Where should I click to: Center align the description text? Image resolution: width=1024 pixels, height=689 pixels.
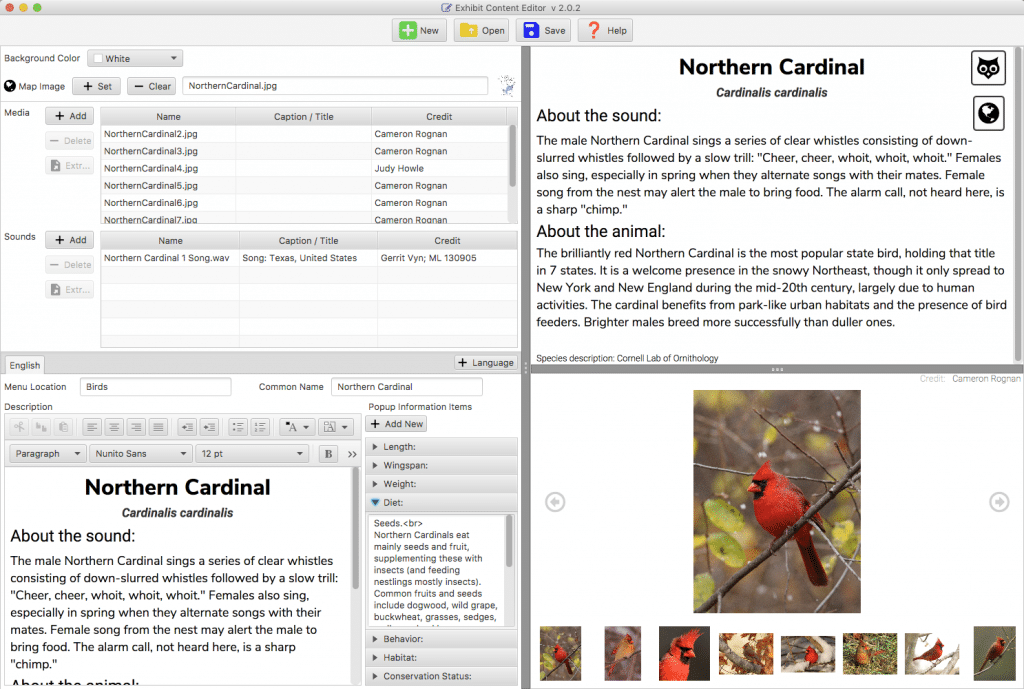pyautogui.click(x=114, y=427)
